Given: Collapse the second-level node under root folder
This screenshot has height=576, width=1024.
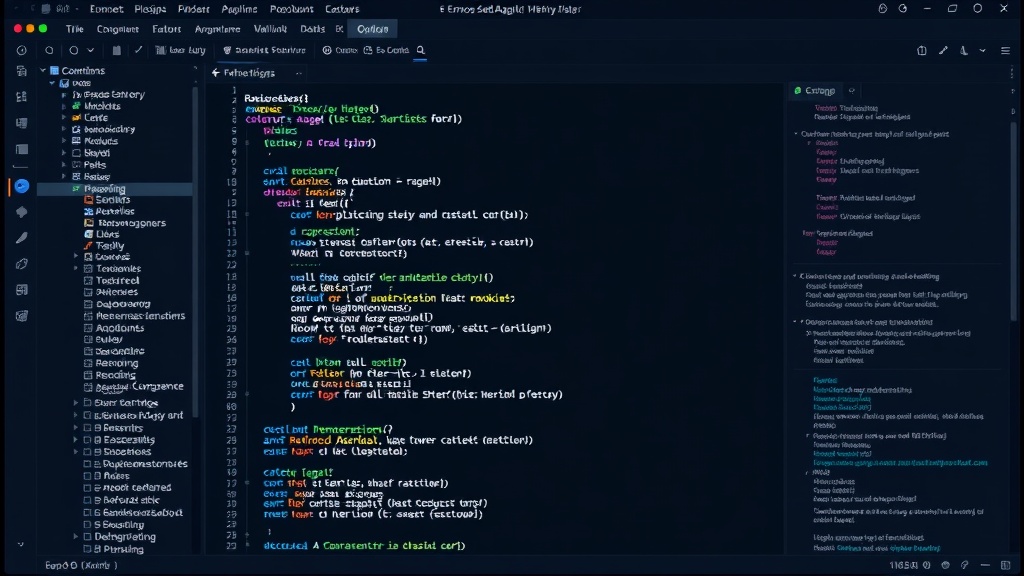Looking at the screenshot, I should [52, 83].
